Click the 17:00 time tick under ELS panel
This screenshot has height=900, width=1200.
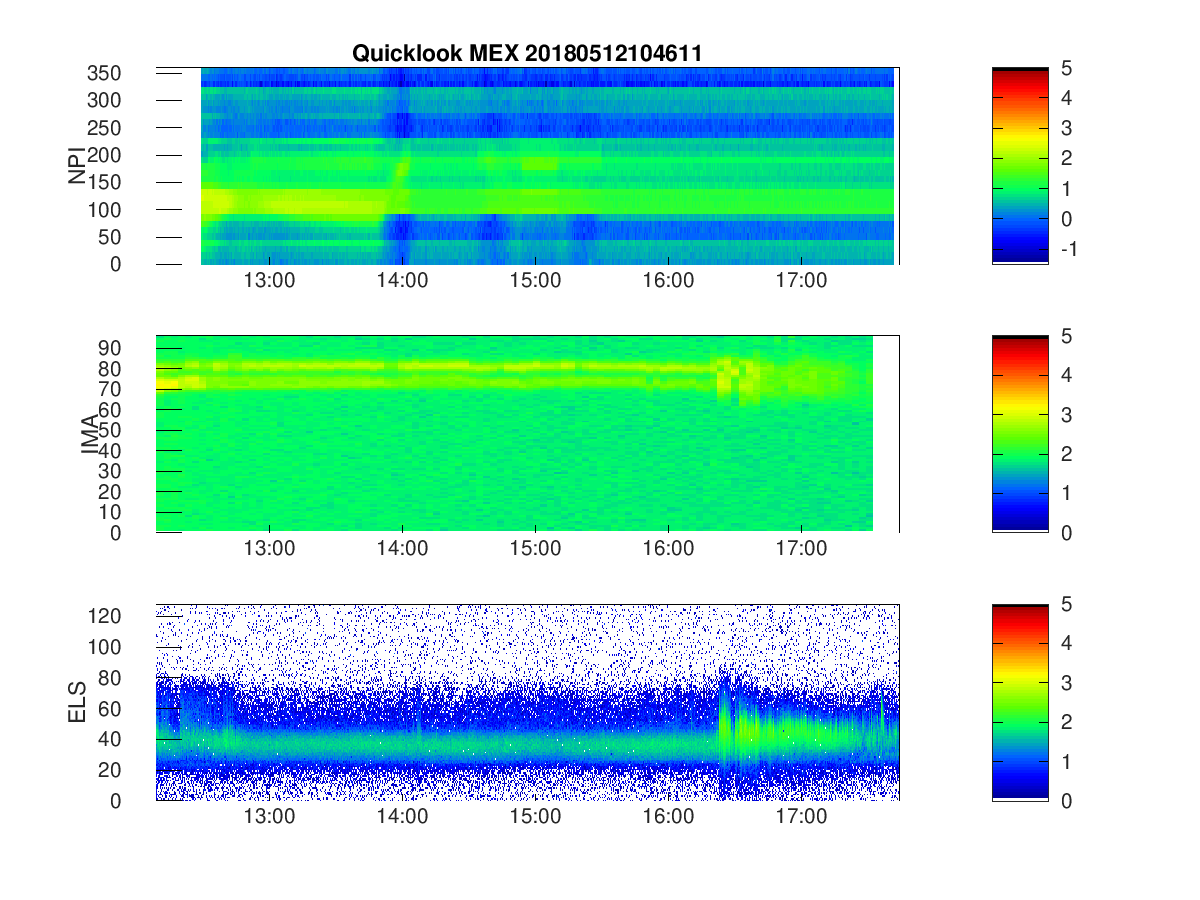coord(801,817)
